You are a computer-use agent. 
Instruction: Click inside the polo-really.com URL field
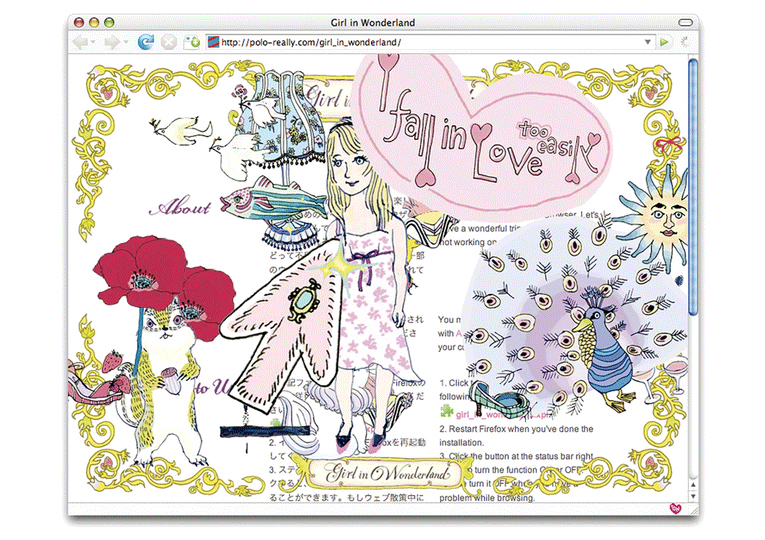tap(420, 43)
